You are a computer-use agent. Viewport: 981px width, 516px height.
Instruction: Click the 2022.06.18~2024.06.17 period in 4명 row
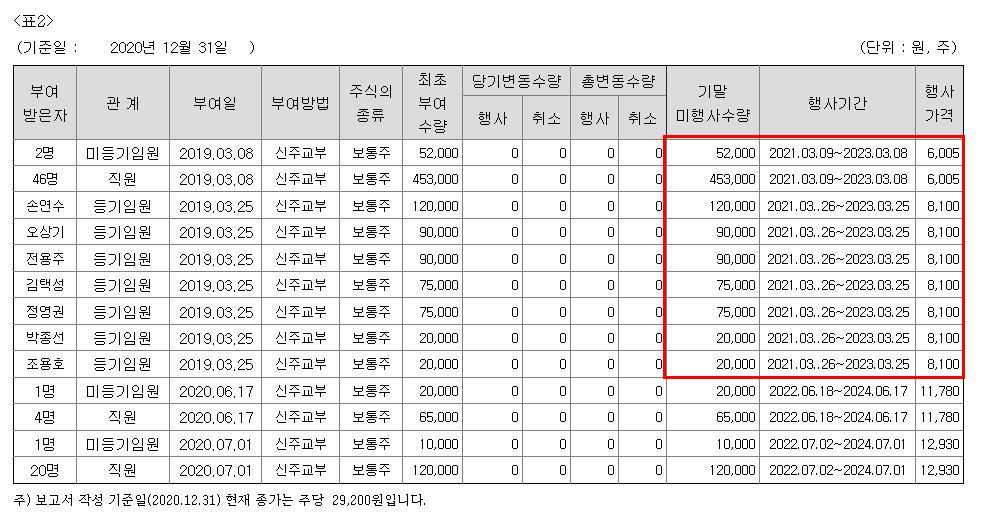838,417
